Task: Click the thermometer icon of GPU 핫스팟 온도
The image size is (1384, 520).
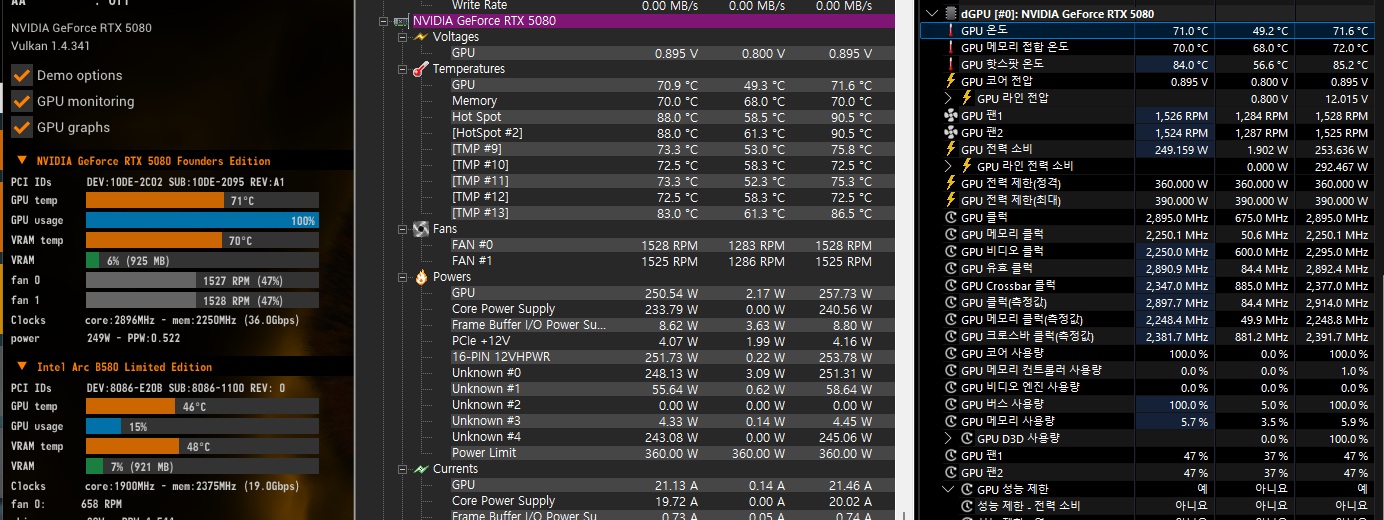Action: (950, 65)
